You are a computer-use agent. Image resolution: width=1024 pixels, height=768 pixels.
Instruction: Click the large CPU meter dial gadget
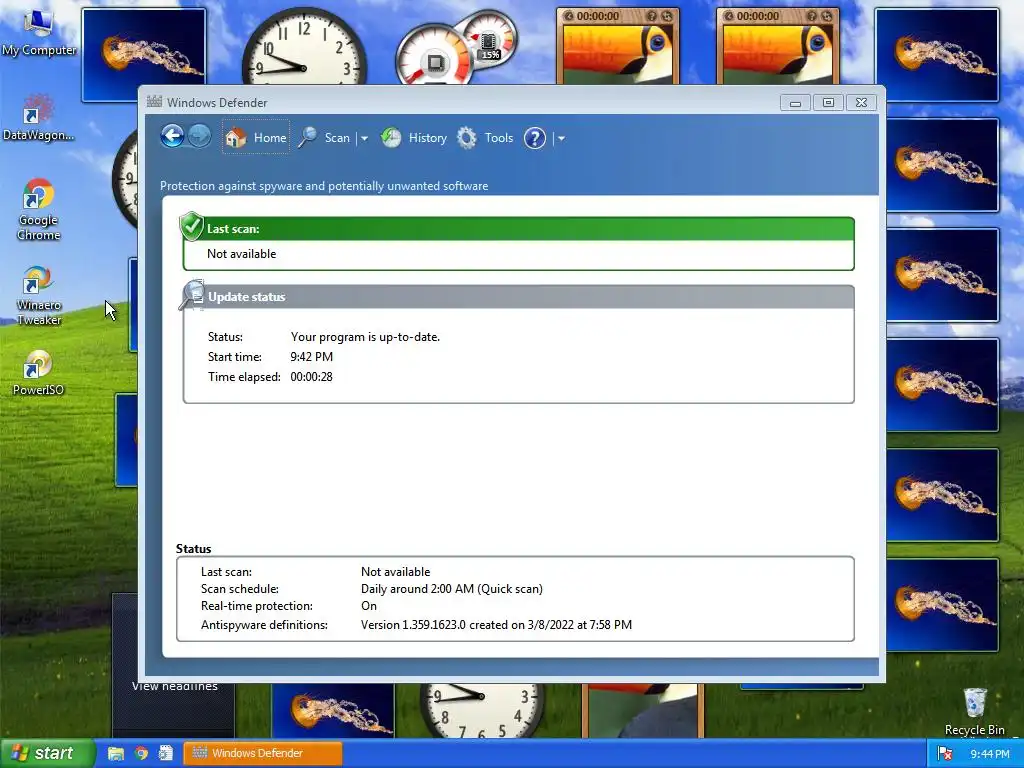click(435, 57)
